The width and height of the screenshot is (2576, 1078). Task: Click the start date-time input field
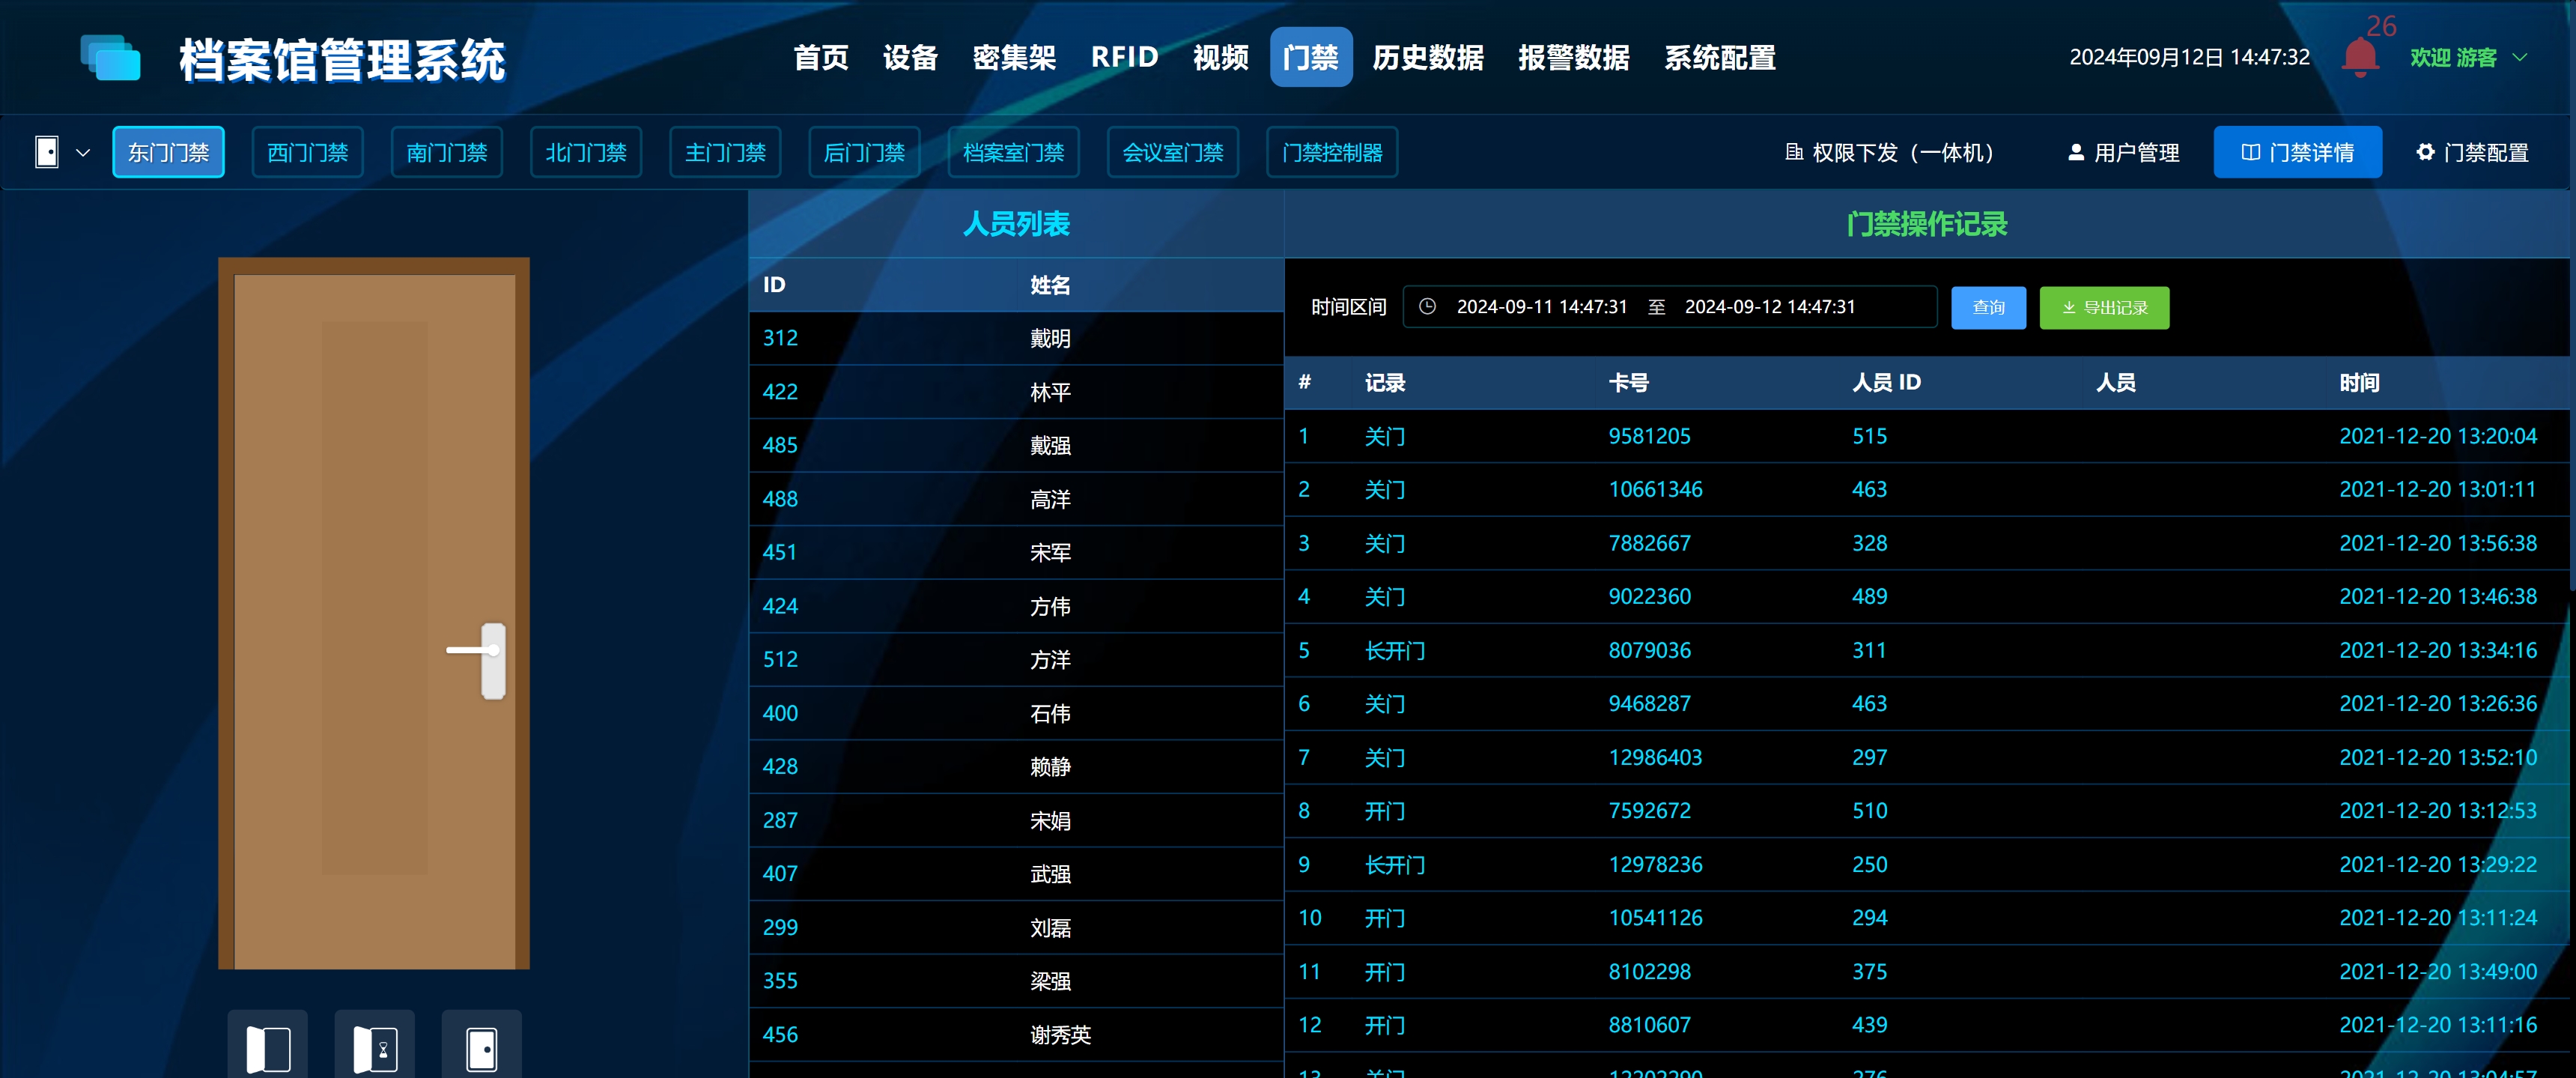pyautogui.click(x=1541, y=307)
